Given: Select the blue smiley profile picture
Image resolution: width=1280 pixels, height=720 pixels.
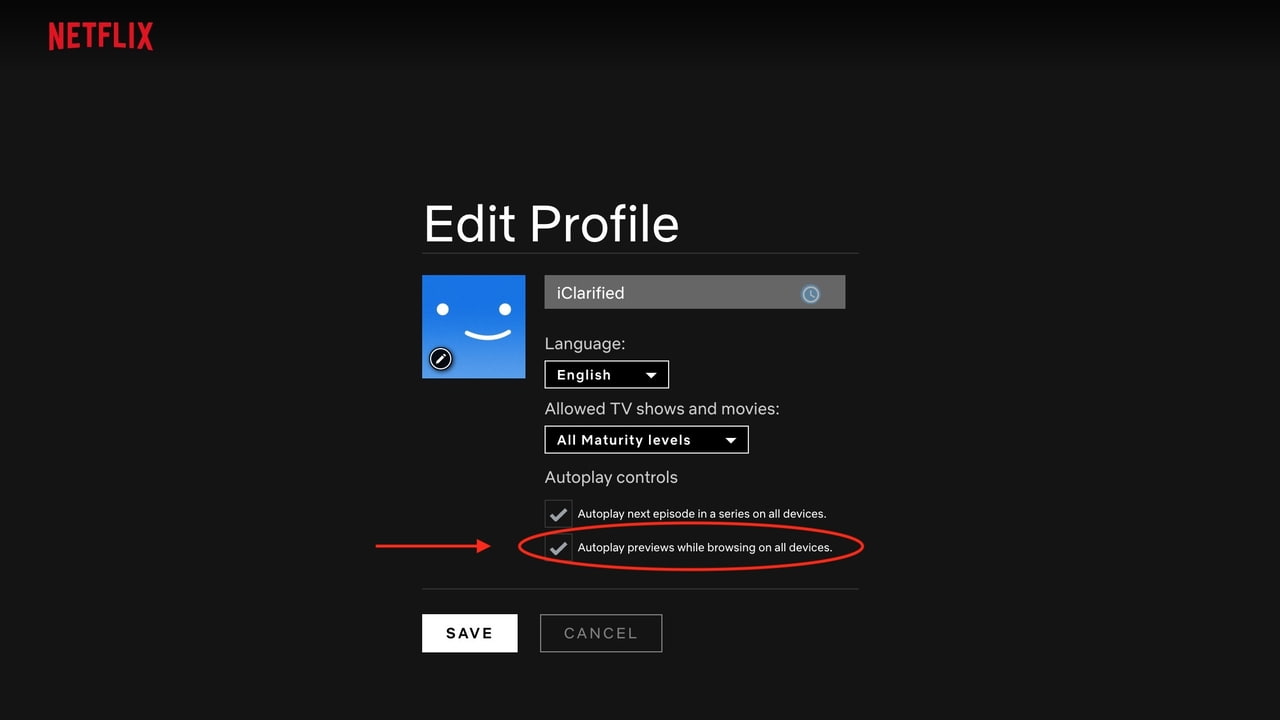Looking at the screenshot, I should [474, 327].
